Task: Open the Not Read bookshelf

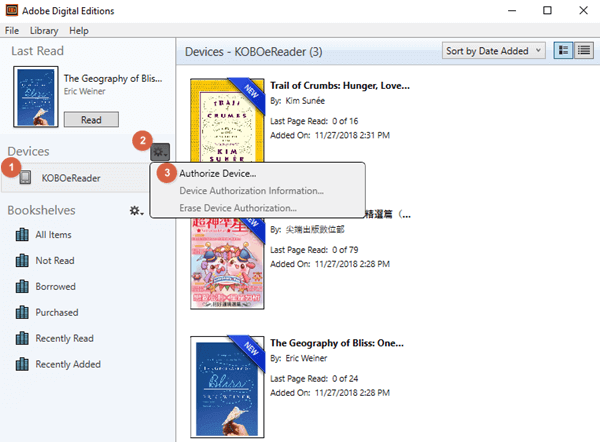Action: click(x=55, y=261)
